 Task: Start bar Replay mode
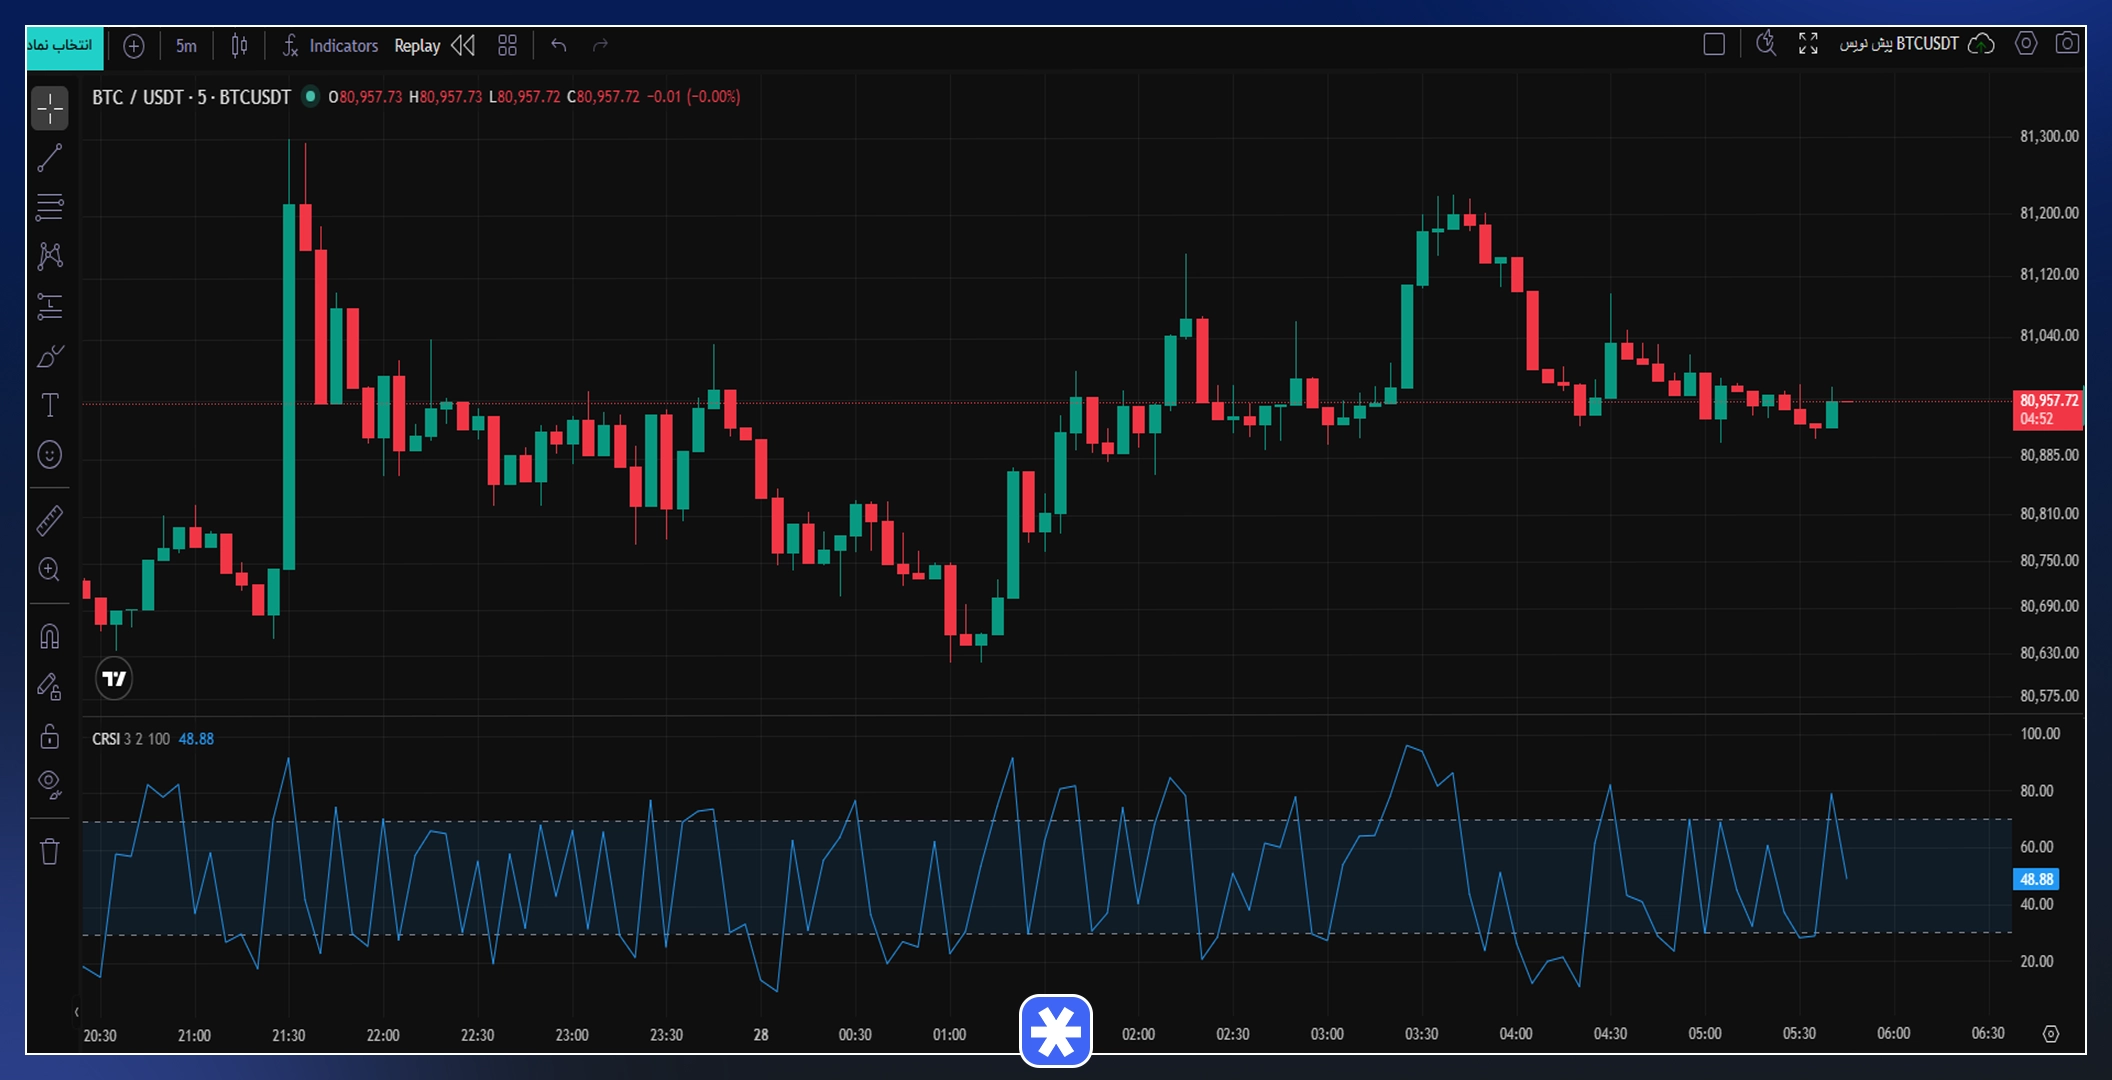(434, 46)
